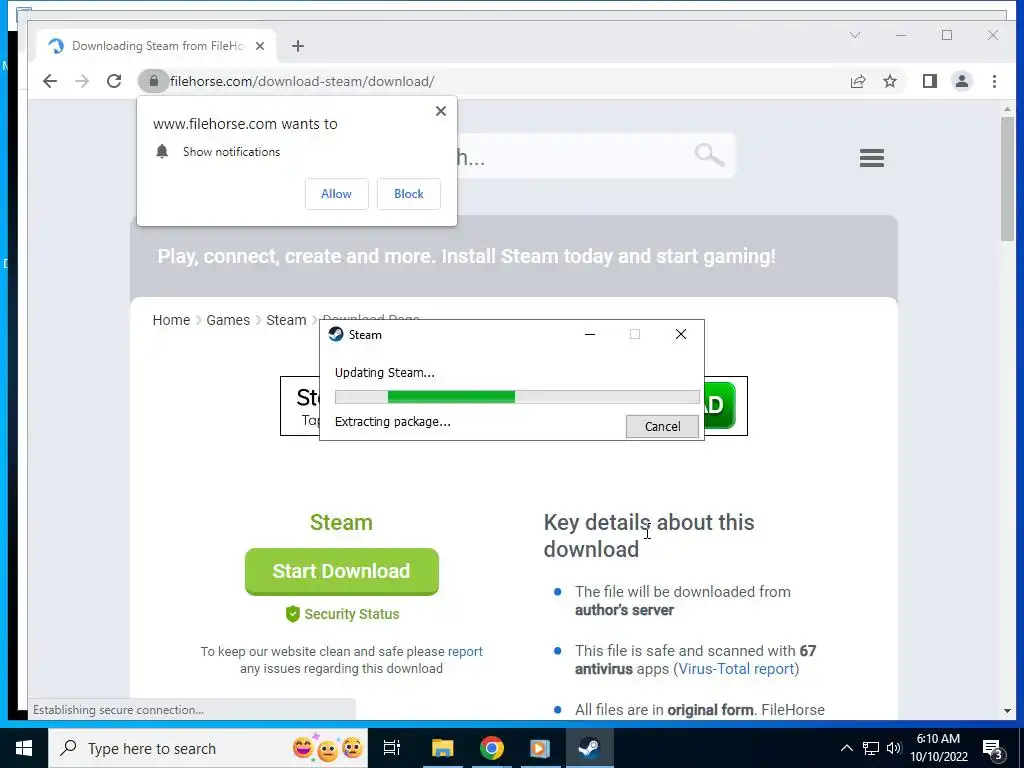Image resolution: width=1024 pixels, height=768 pixels.
Task: View site info via padlock icon
Action: click(x=154, y=81)
